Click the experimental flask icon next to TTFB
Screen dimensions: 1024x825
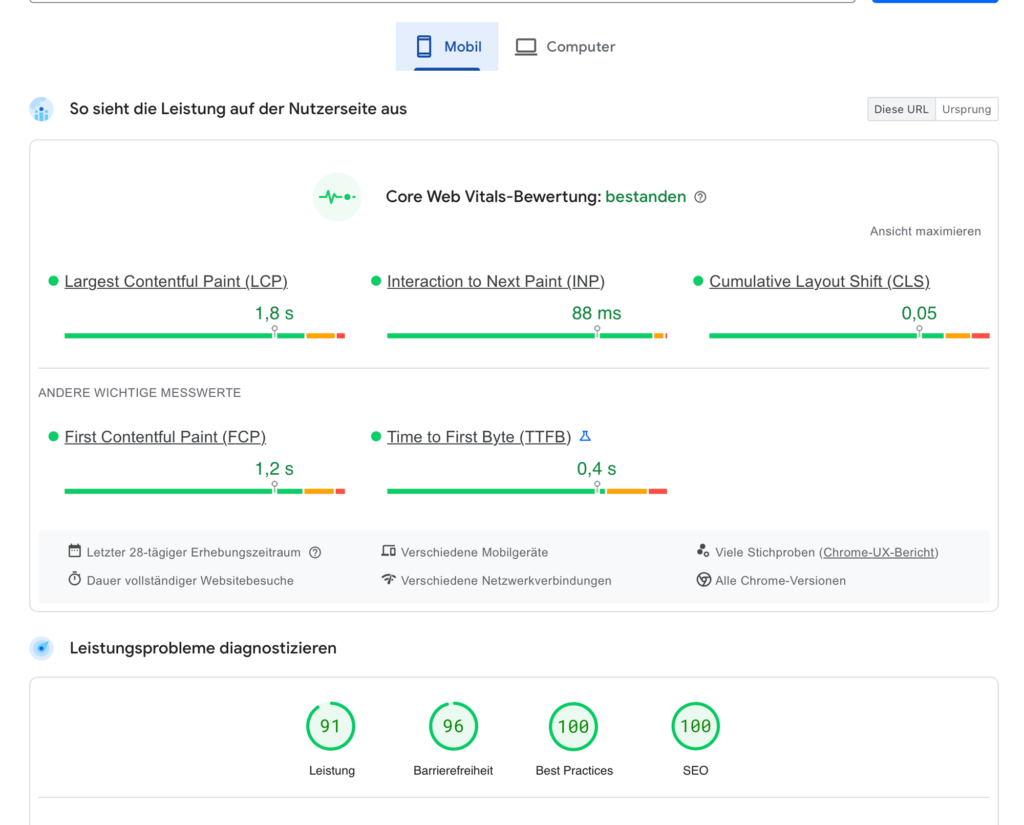[586, 436]
